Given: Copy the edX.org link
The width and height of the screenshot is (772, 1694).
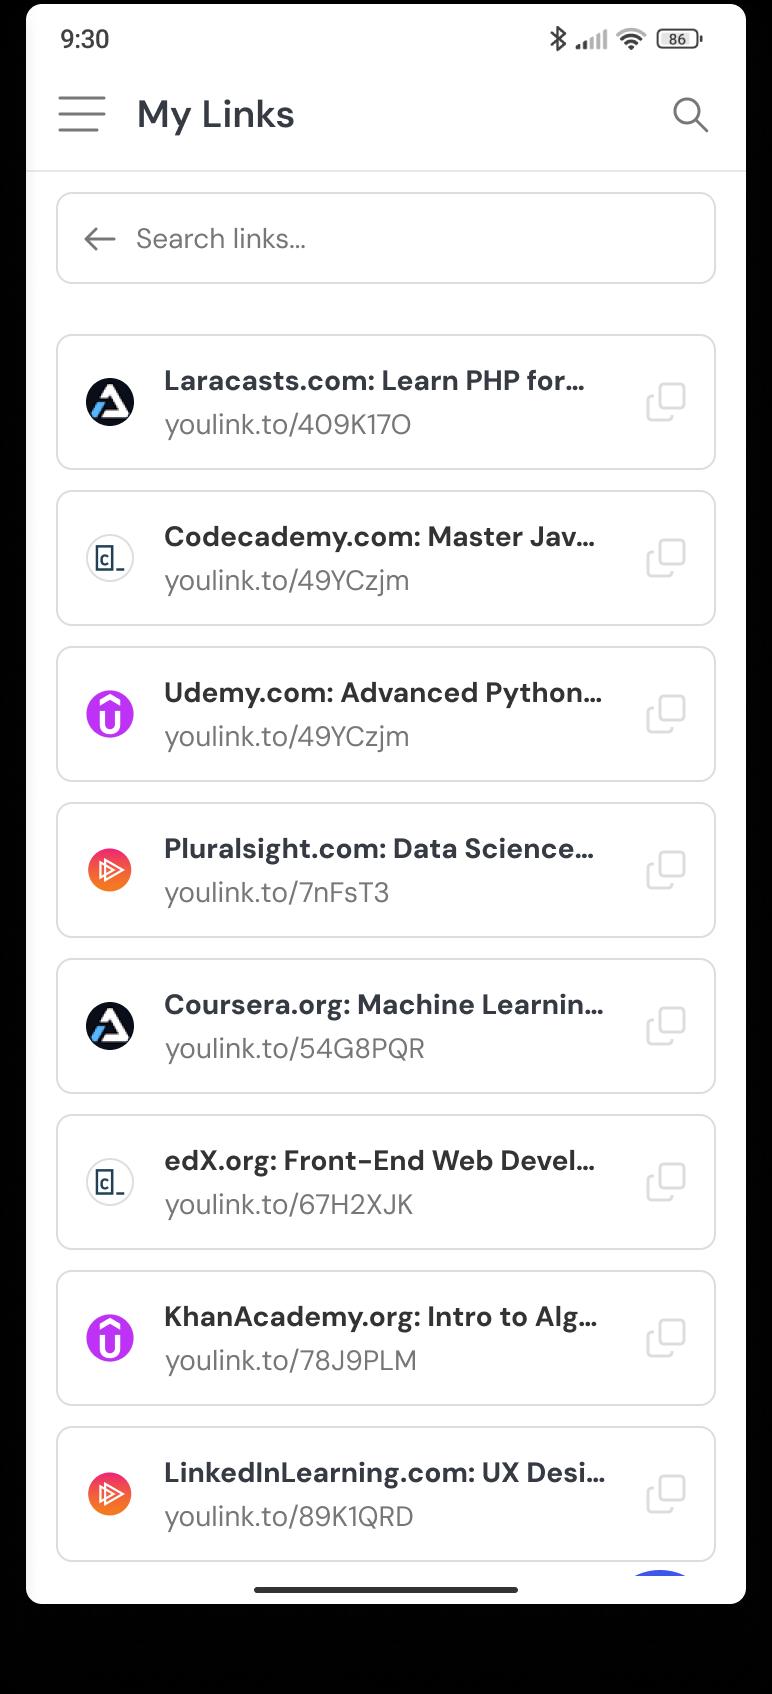Looking at the screenshot, I should (666, 1182).
